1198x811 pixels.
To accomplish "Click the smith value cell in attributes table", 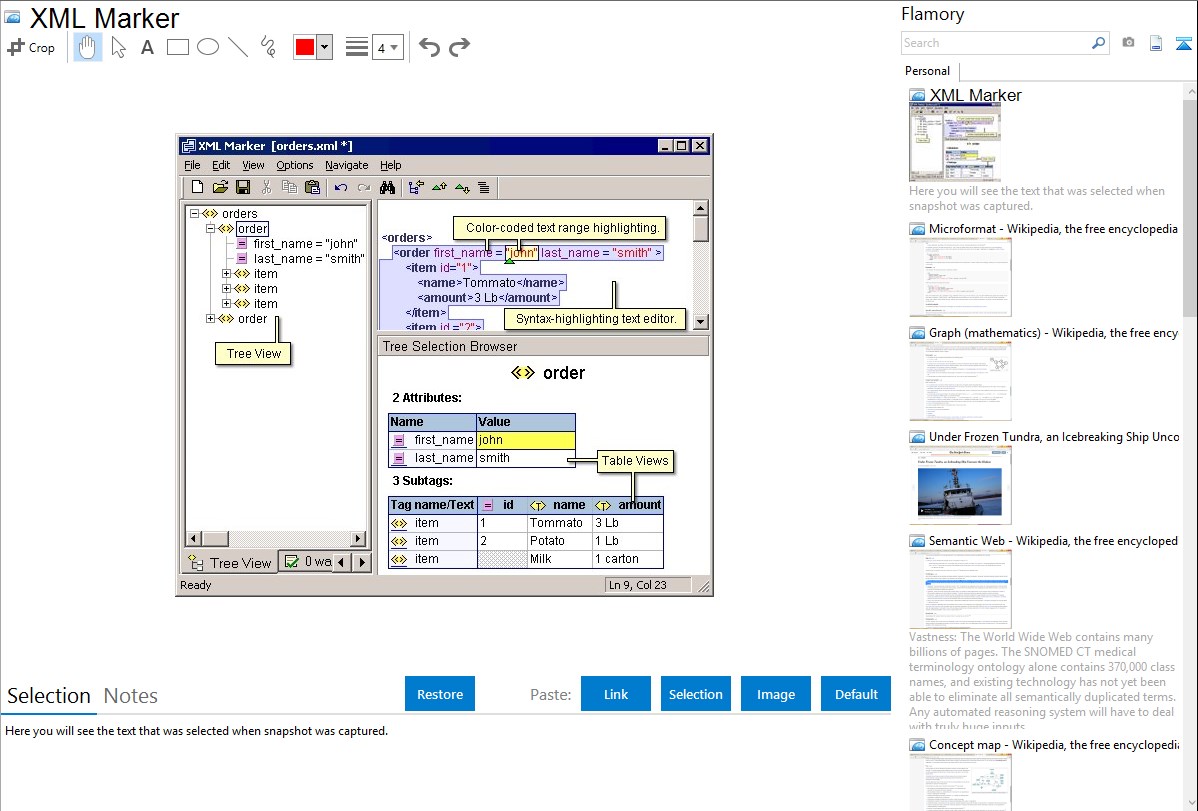I will (526, 459).
